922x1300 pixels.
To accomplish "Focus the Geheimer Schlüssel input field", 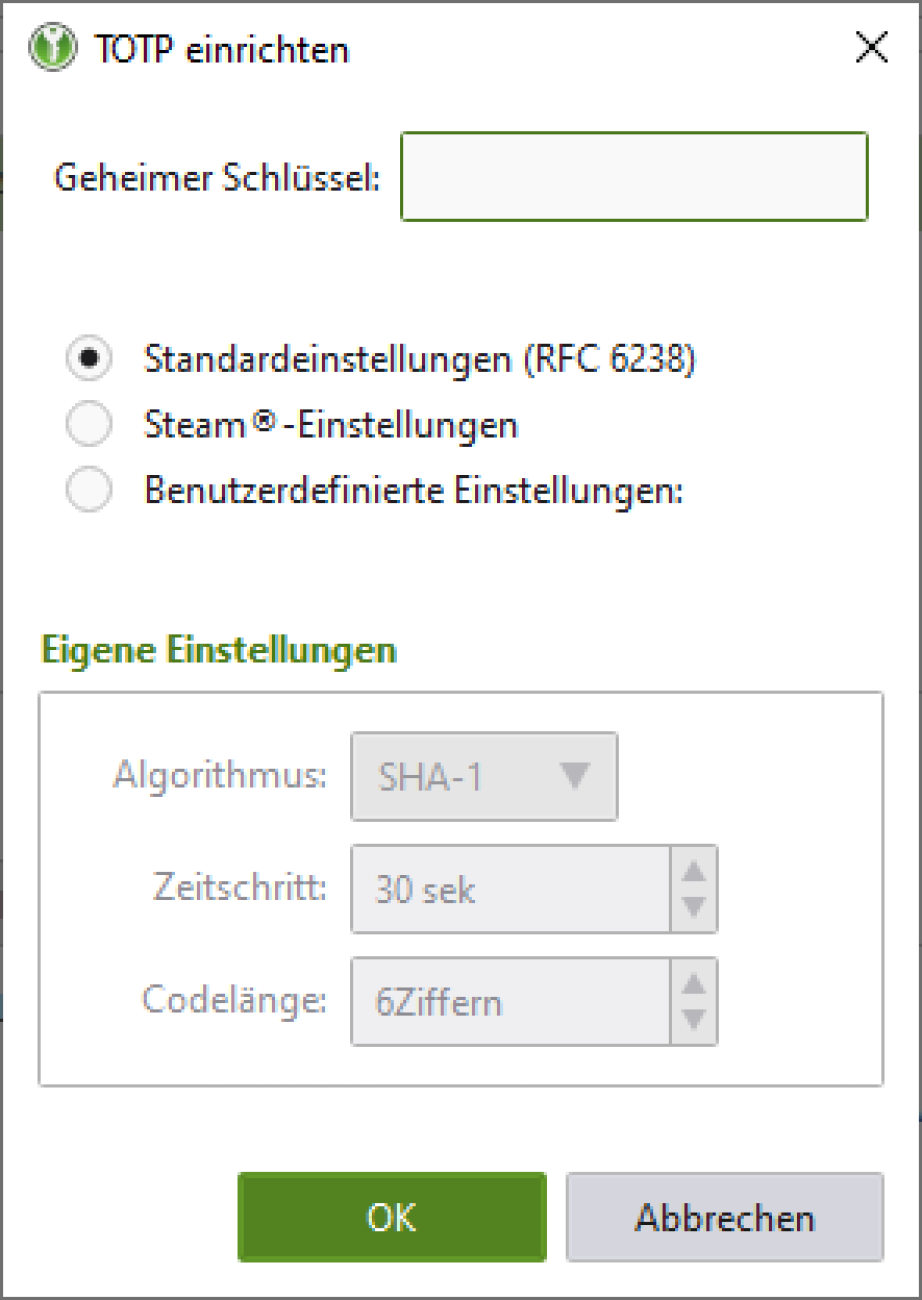I will click(x=633, y=177).
